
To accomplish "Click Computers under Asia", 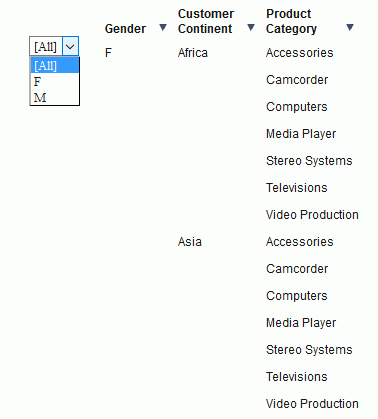I will [x=297, y=296].
